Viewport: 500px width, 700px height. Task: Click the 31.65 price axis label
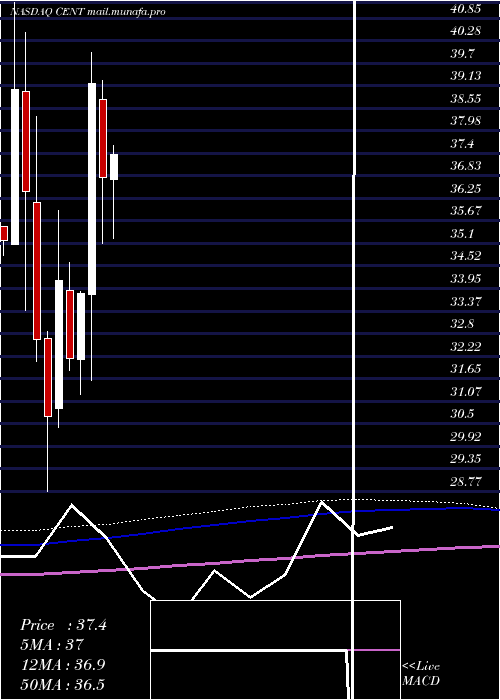[466, 369]
